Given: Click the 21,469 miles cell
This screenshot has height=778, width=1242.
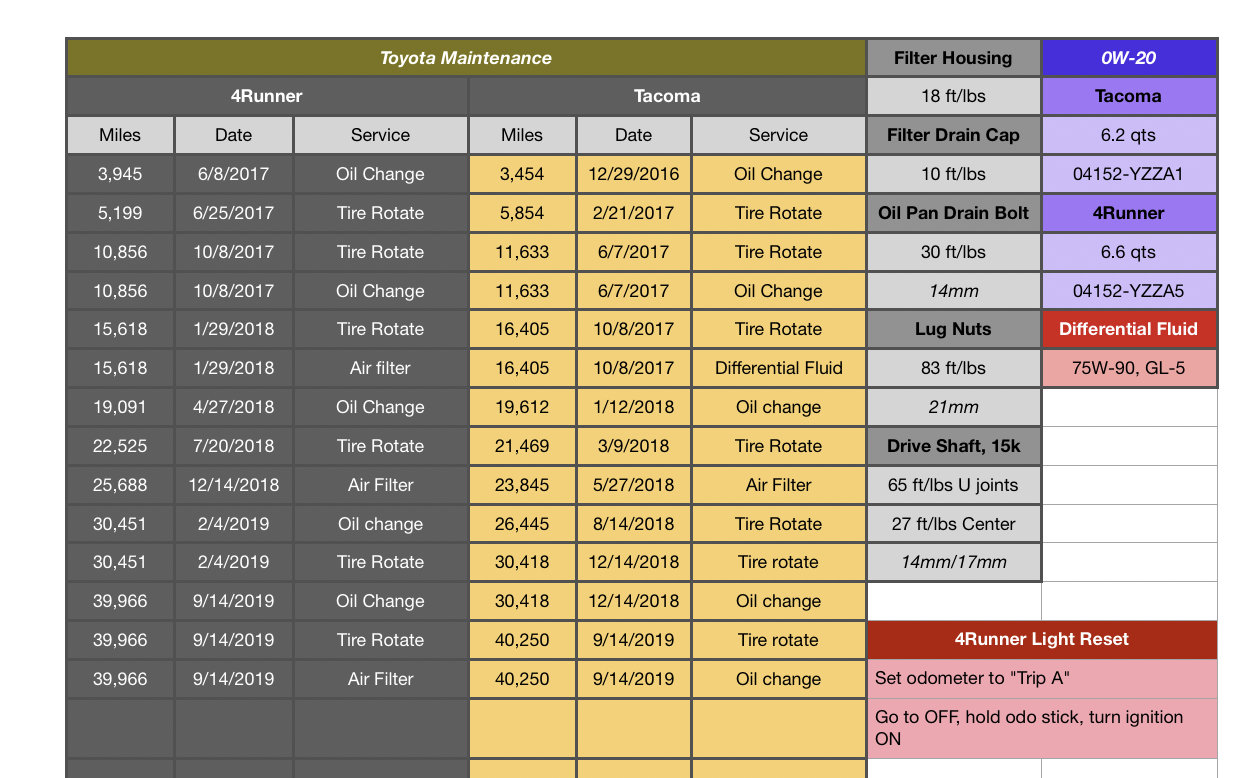Looking at the screenshot, I should (x=522, y=446).
